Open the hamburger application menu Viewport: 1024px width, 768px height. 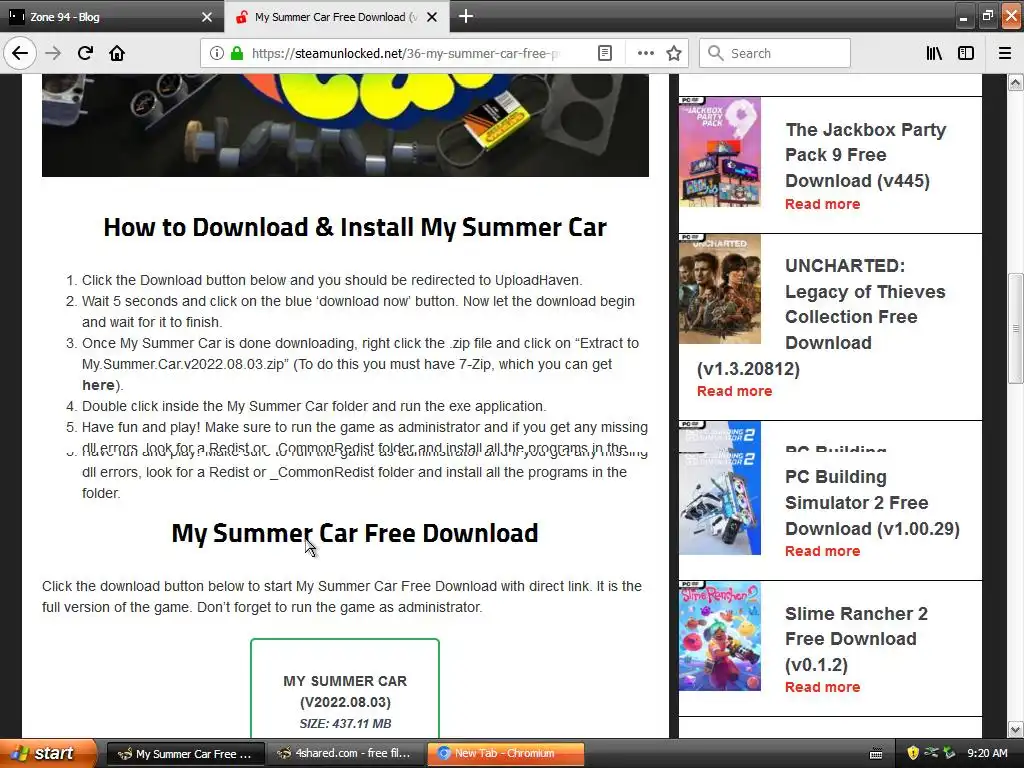pos(1005,53)
